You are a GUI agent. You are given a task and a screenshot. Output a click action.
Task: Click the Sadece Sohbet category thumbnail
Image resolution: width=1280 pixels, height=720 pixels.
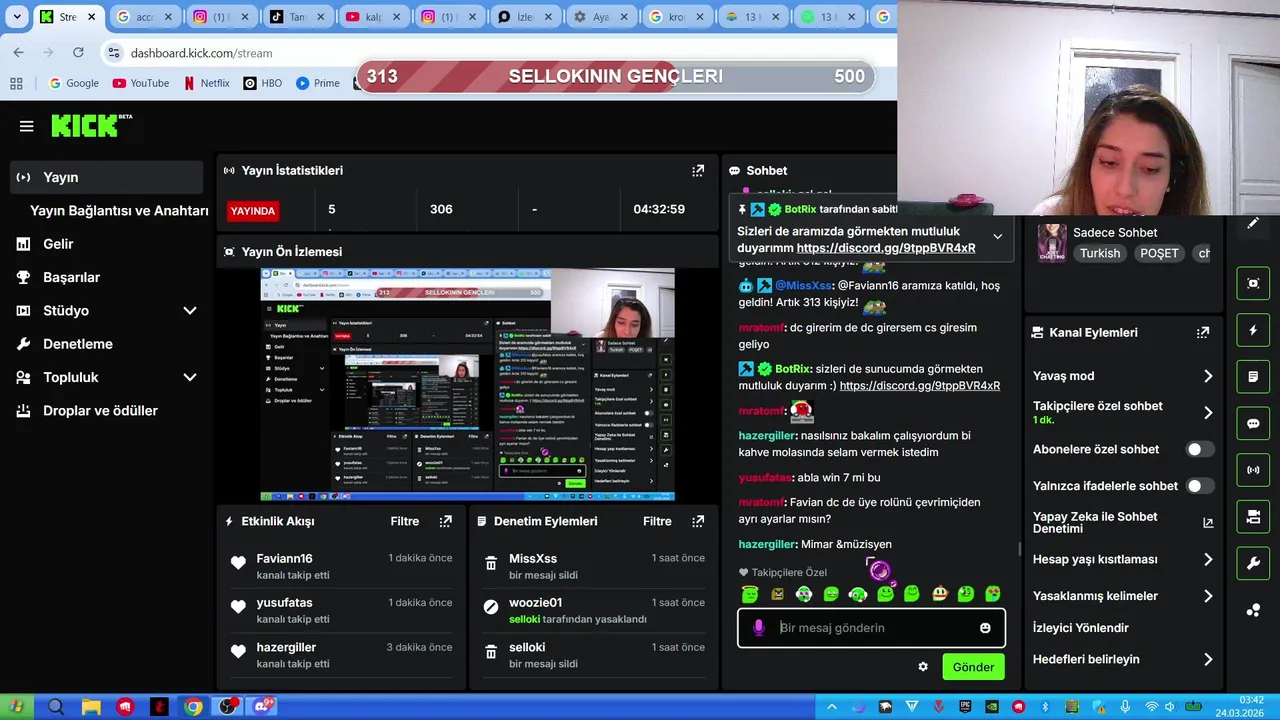tap(1051, 242)
